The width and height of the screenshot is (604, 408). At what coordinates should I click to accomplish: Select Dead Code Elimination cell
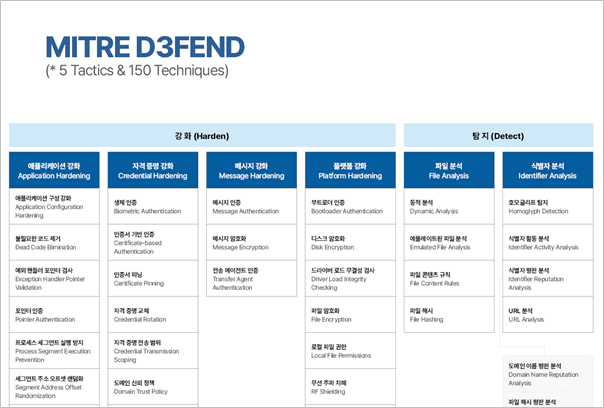(54, 243)
